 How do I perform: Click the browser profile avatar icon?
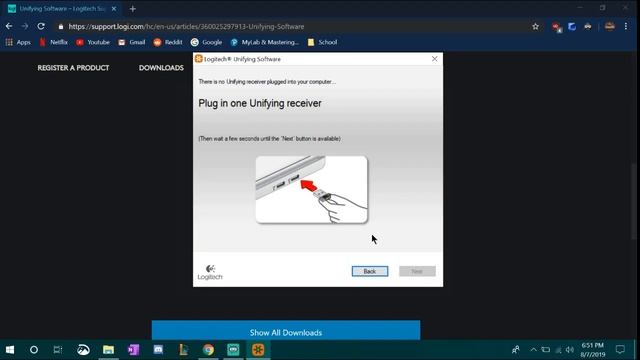click(x=610, y=27)
